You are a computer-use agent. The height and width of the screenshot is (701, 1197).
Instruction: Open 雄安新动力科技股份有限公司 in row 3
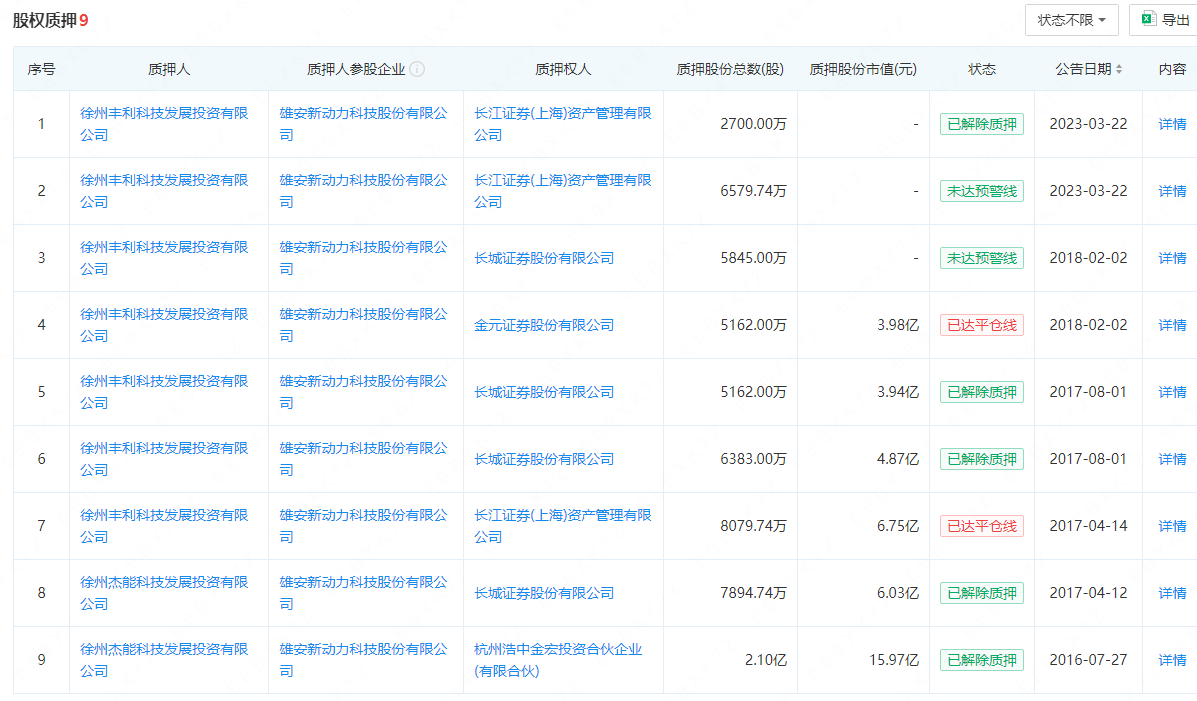(x=363, y=247)
